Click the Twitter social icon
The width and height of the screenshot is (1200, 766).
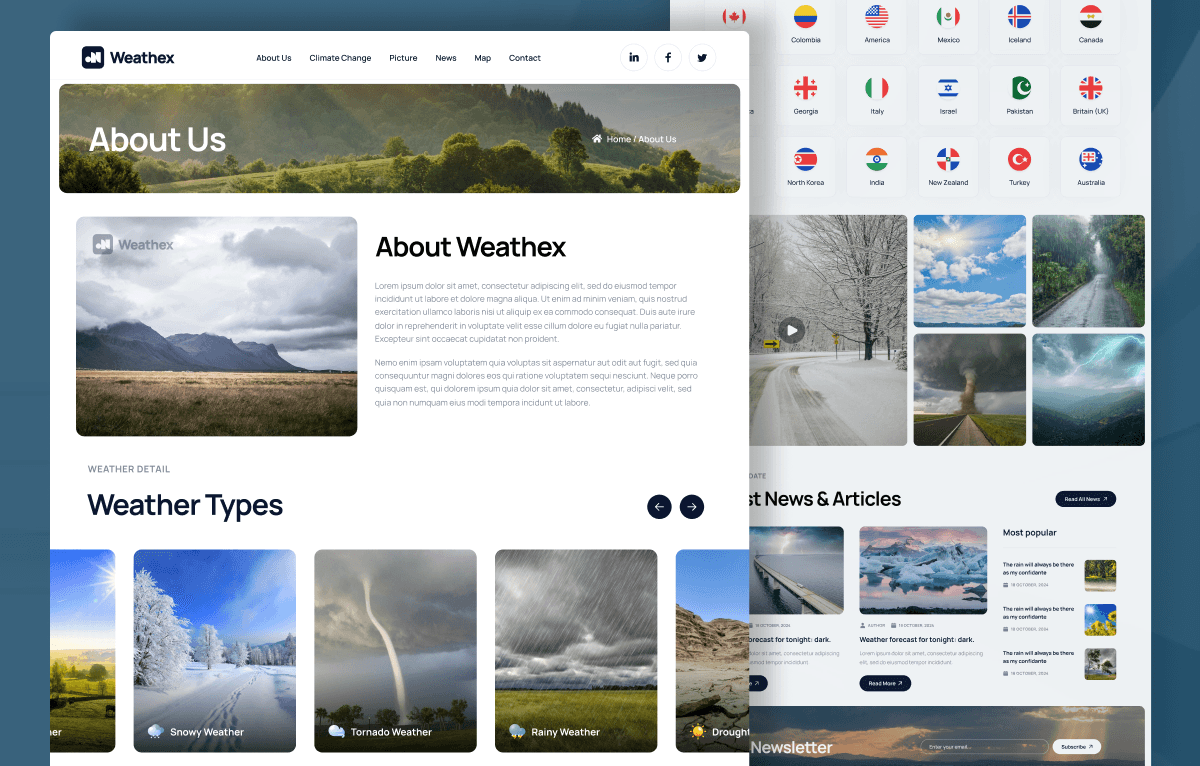702,58
